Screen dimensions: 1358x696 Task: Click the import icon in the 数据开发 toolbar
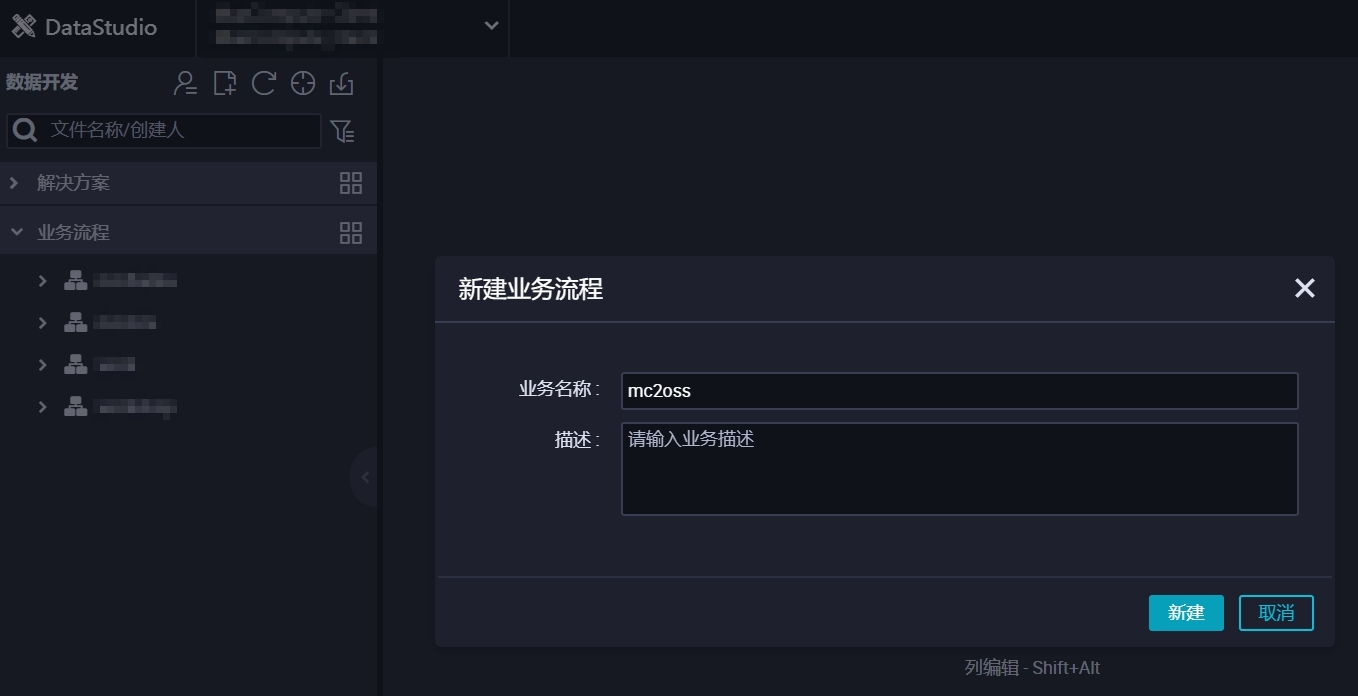(x=342, y=83)
